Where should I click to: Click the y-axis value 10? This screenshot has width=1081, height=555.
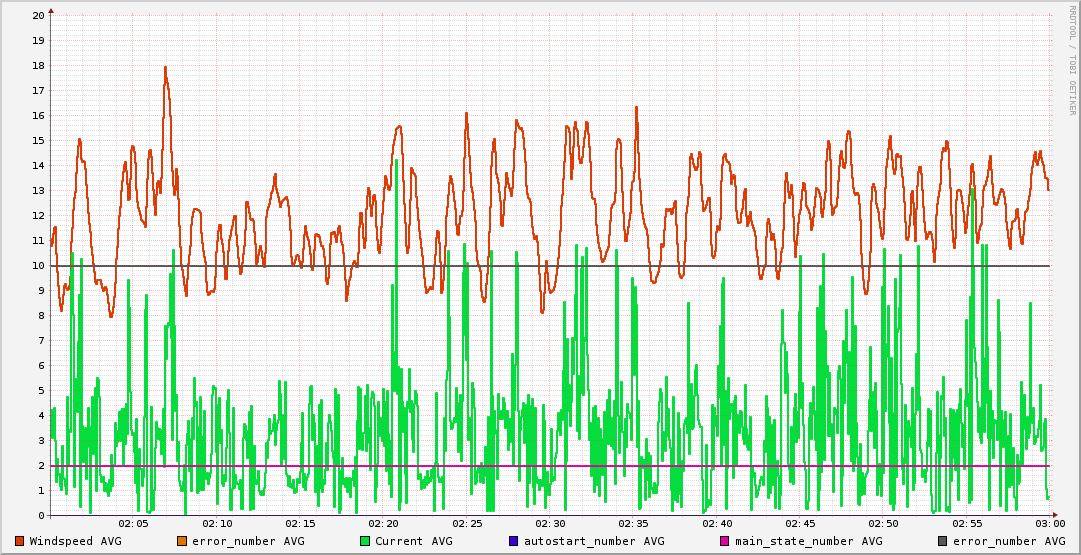[39, 265]
